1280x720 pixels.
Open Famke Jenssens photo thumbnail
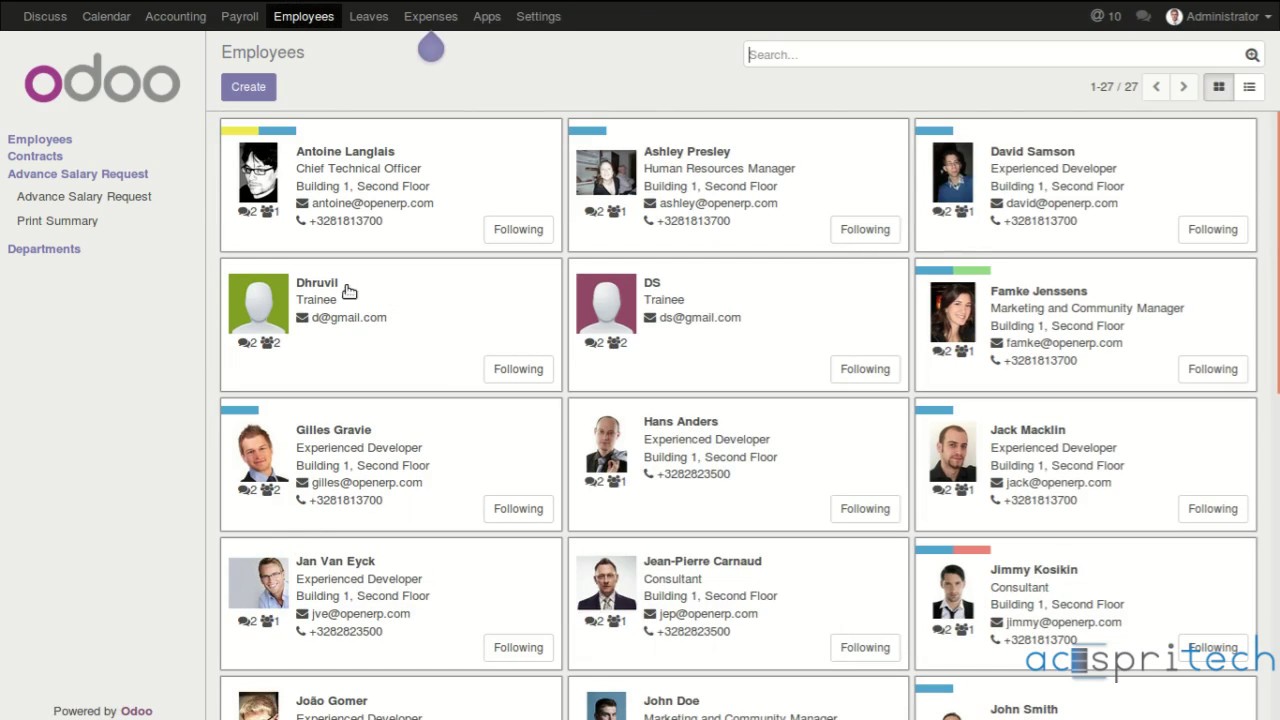tap(952, 312)
